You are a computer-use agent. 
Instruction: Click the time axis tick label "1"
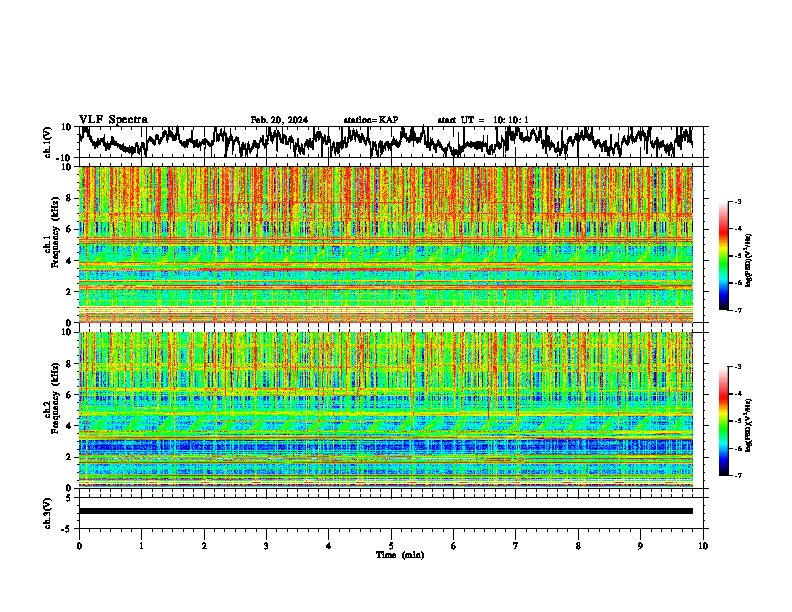click(x=141, y=546)
